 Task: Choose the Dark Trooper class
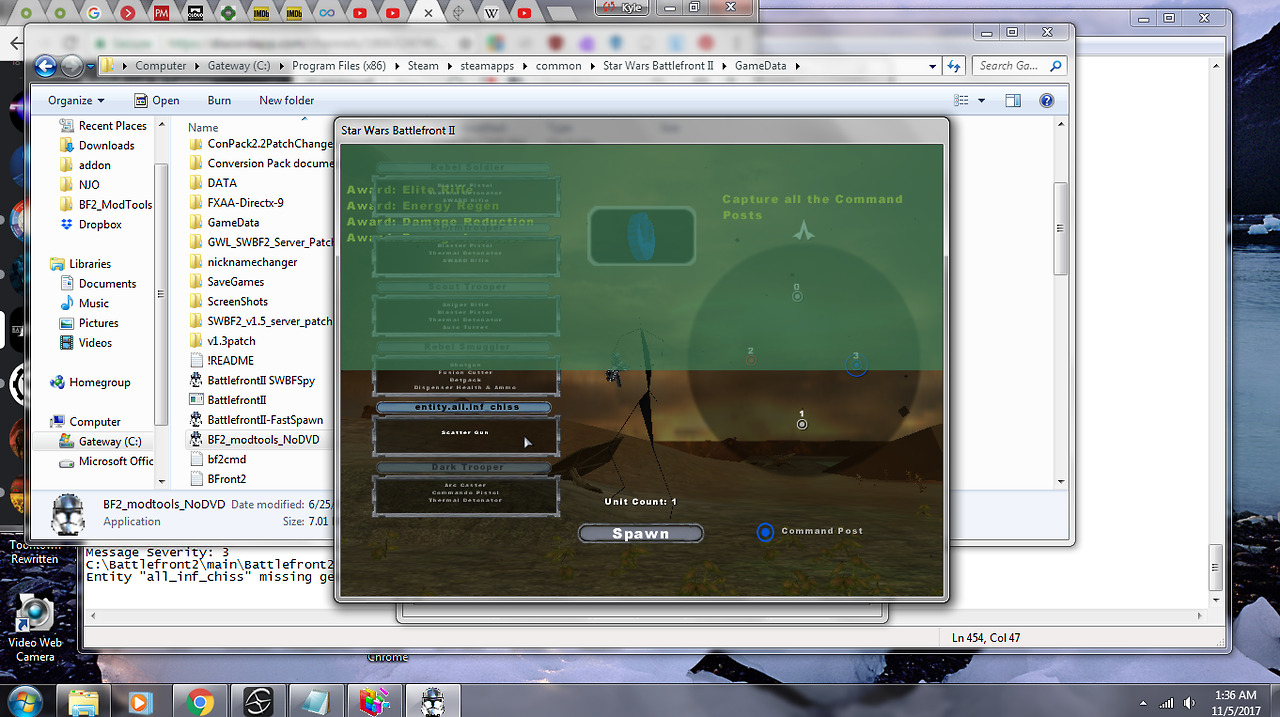pyautogui.click(x=466, y=467)
